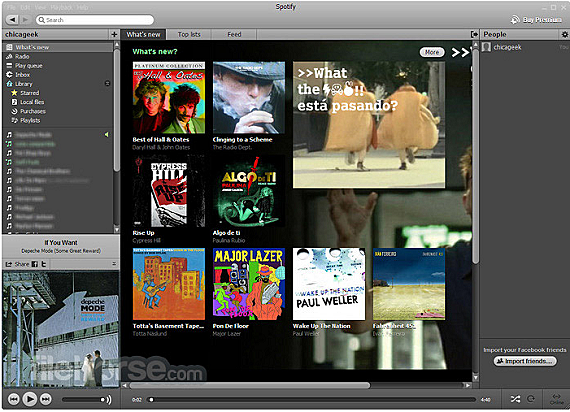Switch to the What's new tab
This screenshot has height=412, width=570.
pos(143,34)
